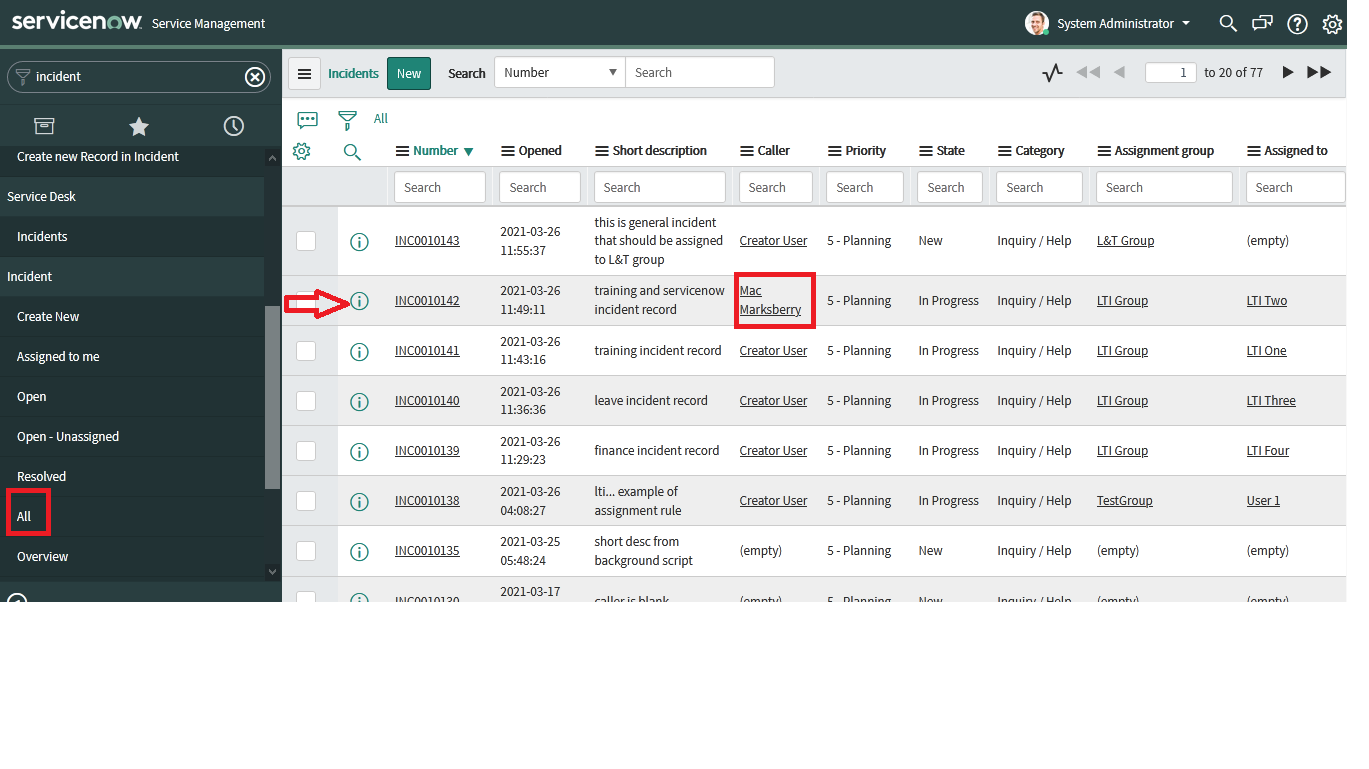Open the Incidents list context menu

304,73
